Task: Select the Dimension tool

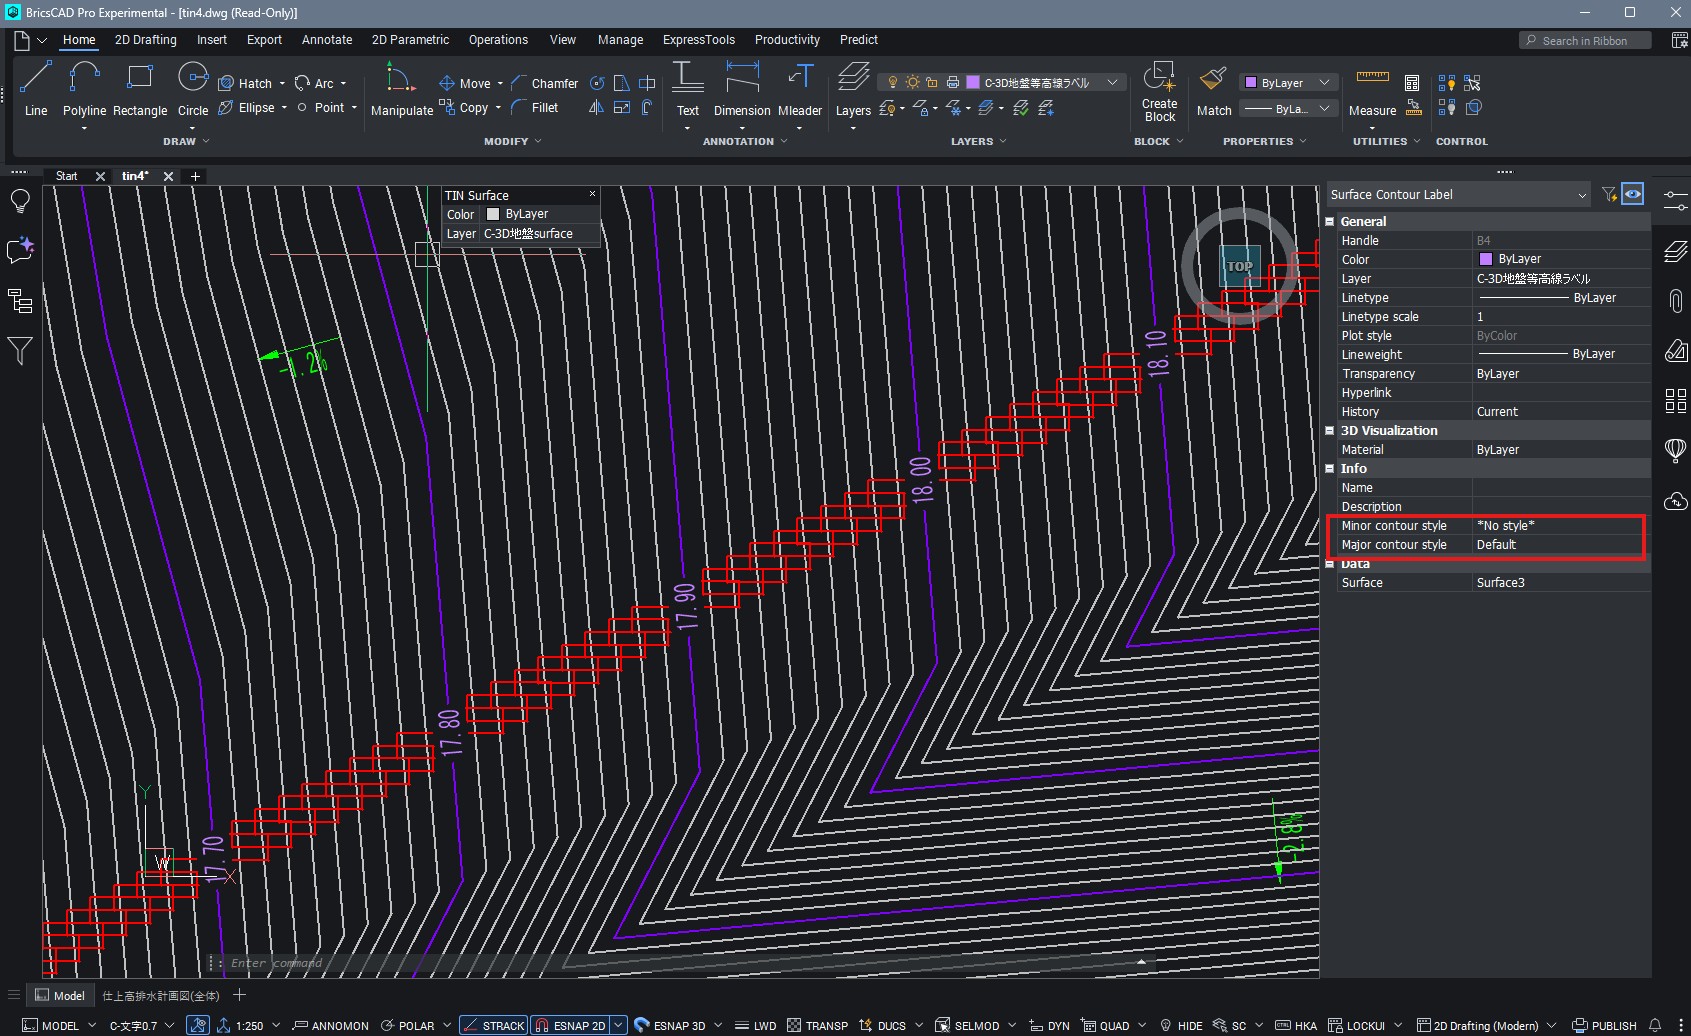Action: pos(742,88)
